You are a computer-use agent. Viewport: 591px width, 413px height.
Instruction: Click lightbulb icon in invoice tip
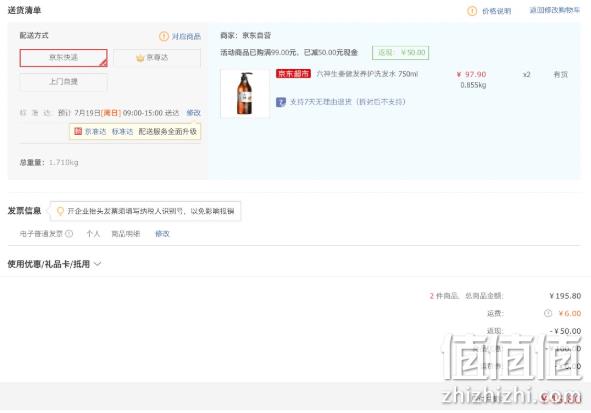point(60,211)
